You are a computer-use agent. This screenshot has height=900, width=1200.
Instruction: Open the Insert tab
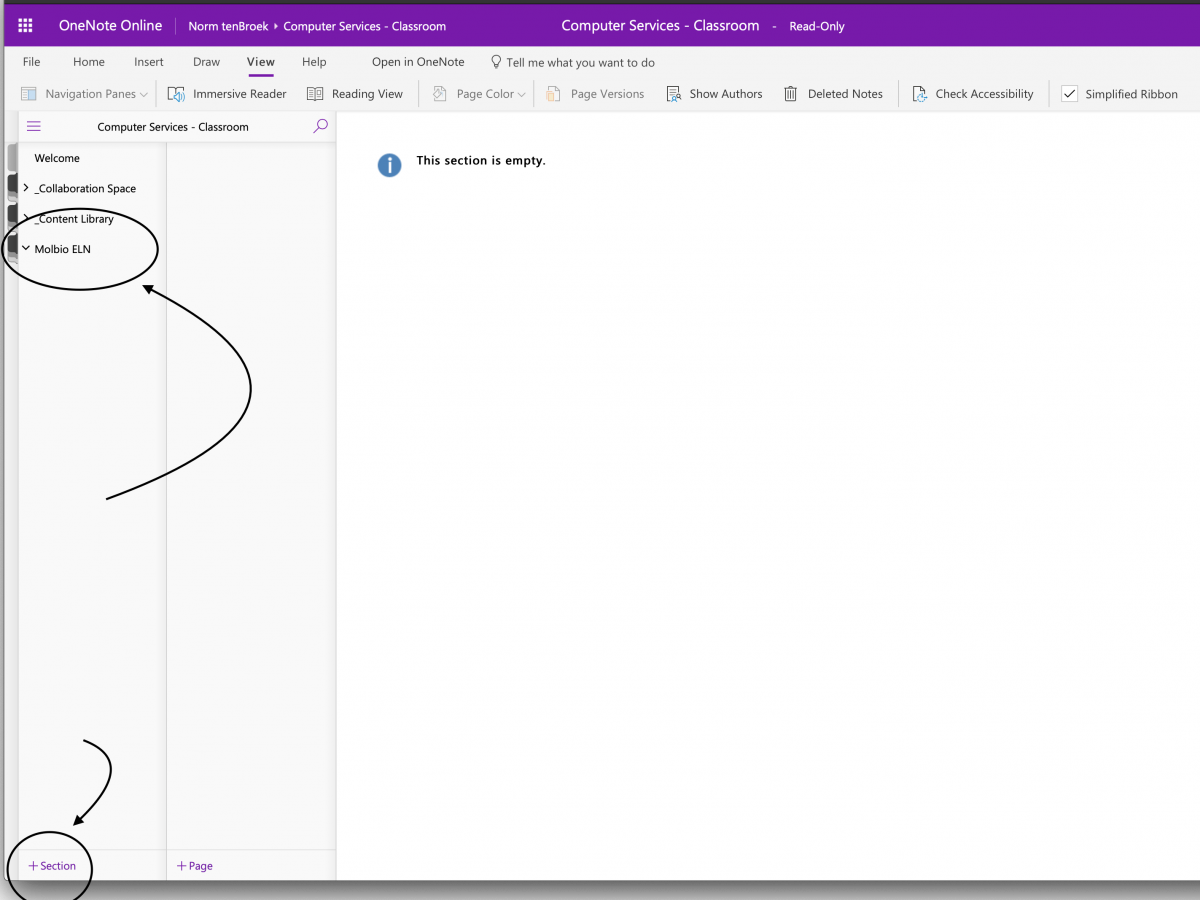[149, 62]
